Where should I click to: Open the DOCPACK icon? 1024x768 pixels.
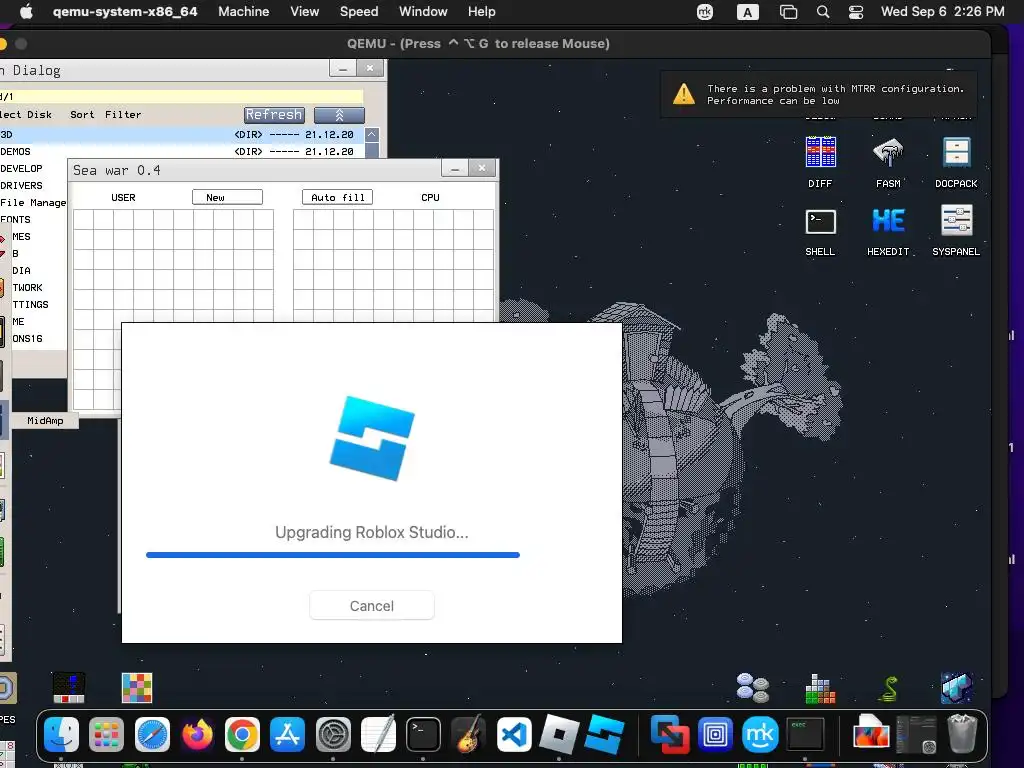pyautogui.click(x=956, y=162)
